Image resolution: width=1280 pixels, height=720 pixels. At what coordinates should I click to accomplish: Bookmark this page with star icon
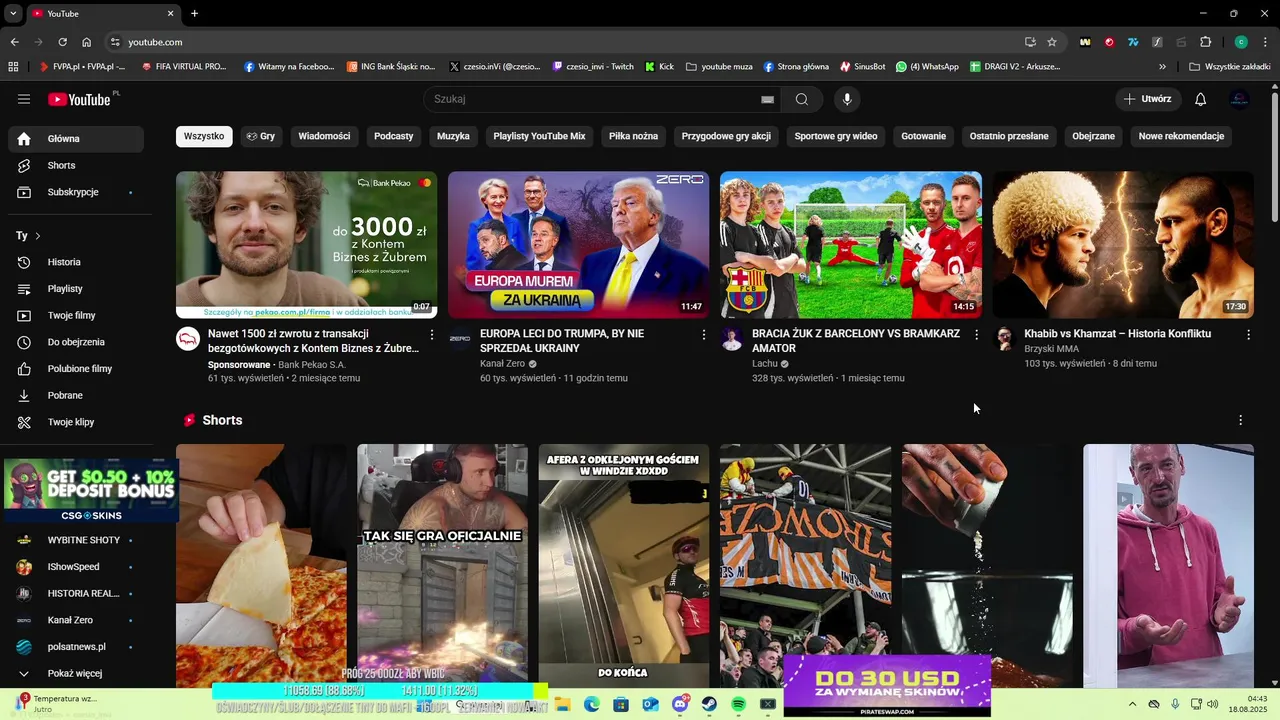pos(1052,42)
